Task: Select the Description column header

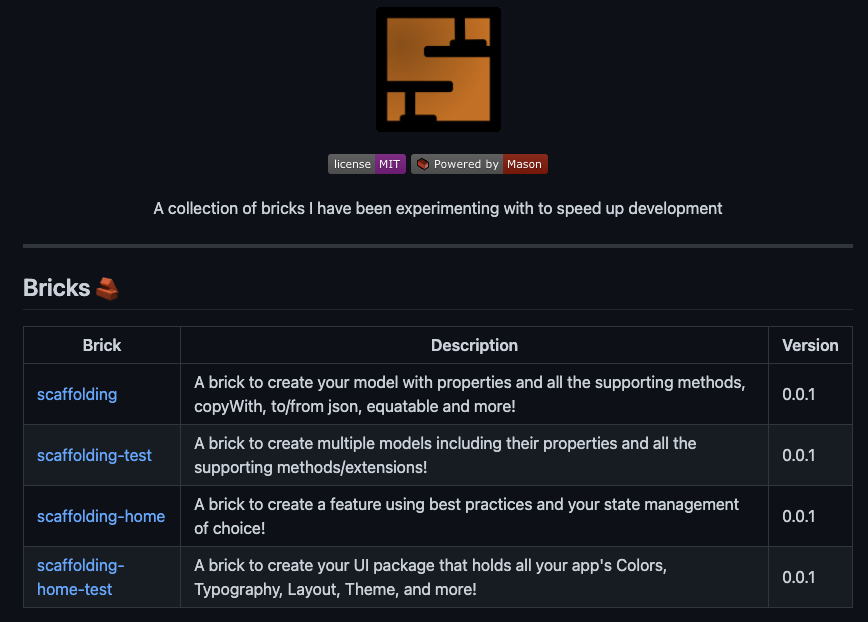Action: (474, 345)
